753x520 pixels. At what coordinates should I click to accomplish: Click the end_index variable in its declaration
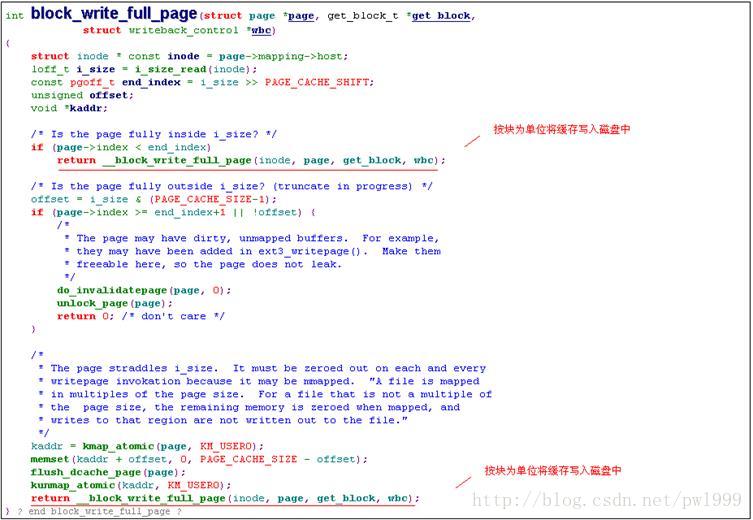151,82
